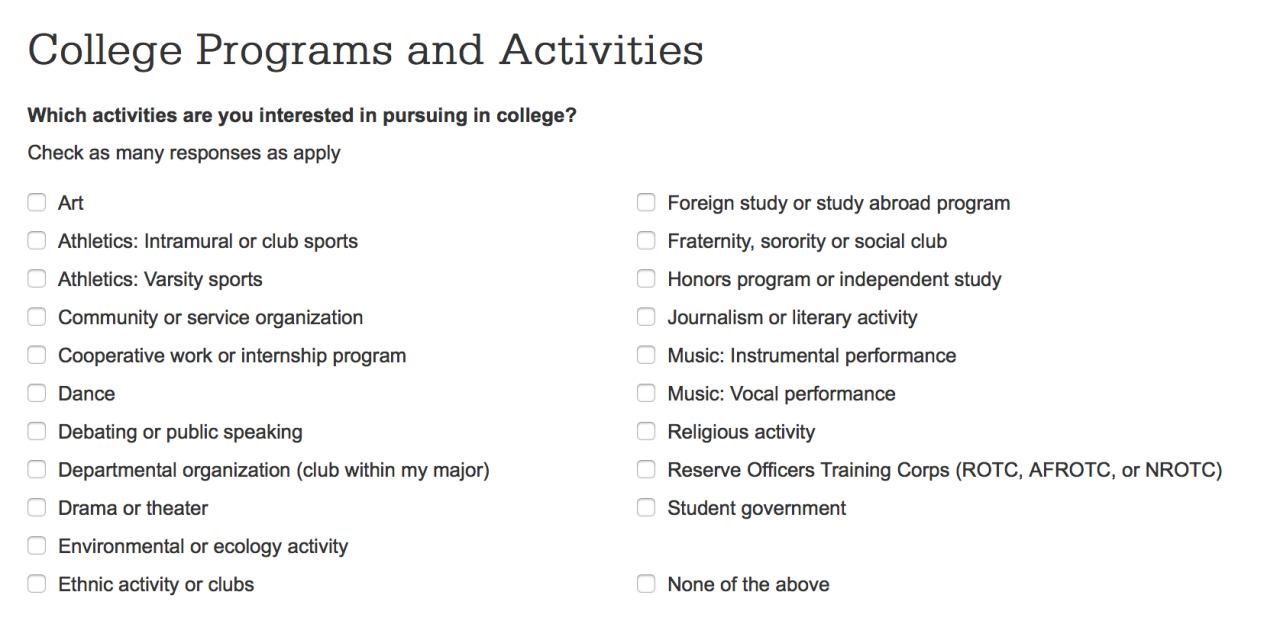Tick the Athletics: Varsity sports box
The height and width of the screenshot is (624, 1280).
(x=37, y=279)
